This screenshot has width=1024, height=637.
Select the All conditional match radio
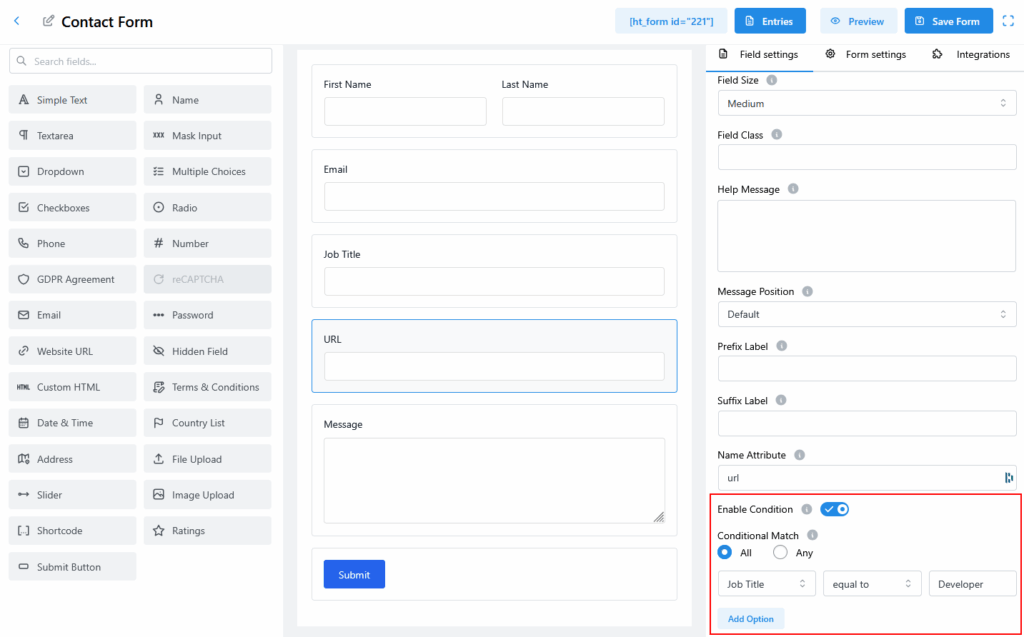point(725,553)
